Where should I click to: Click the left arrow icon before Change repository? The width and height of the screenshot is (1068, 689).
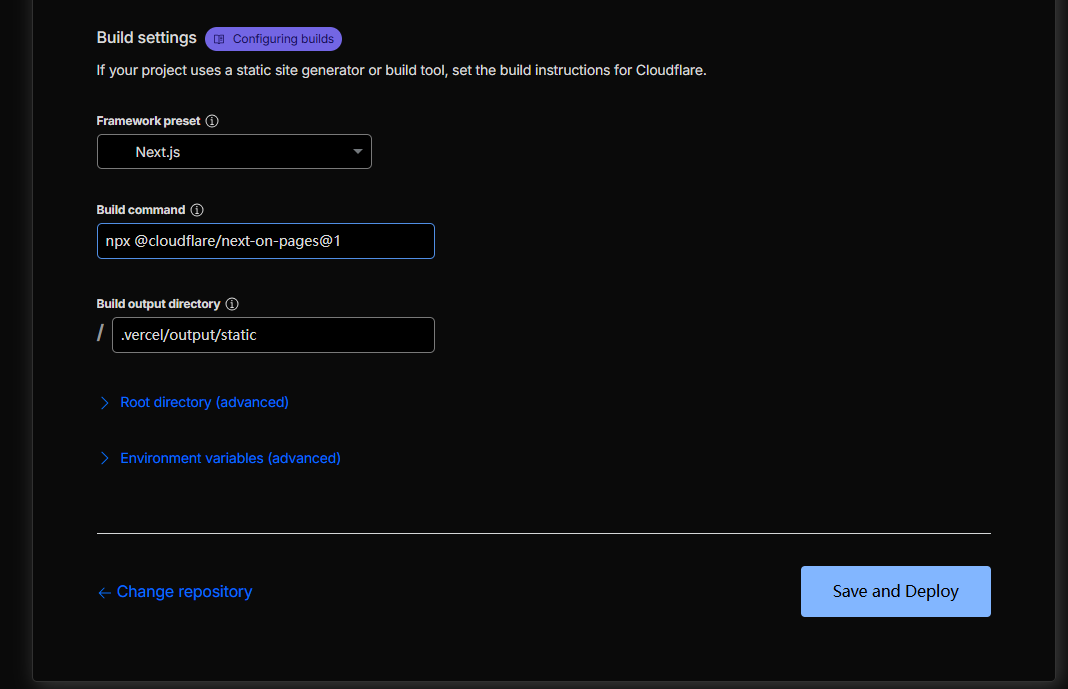104,593
